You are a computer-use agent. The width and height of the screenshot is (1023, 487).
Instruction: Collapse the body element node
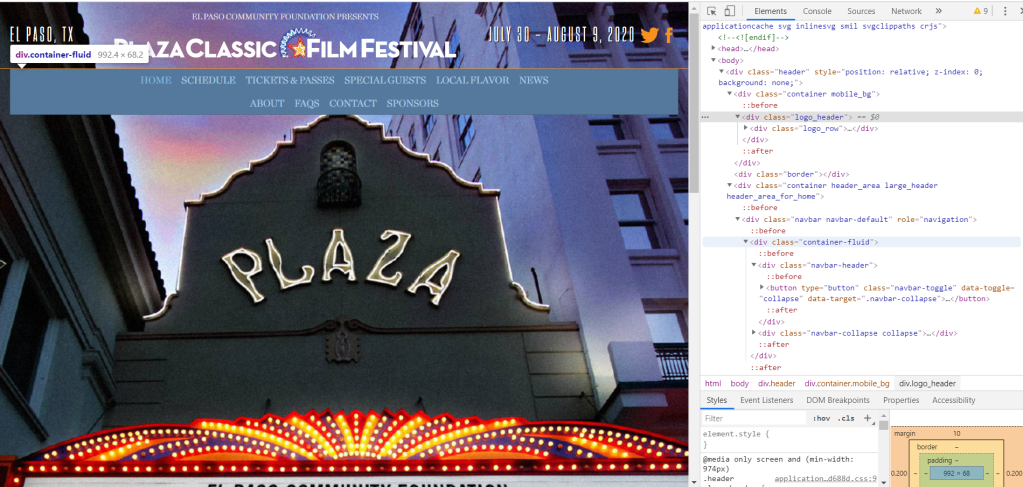713,60
